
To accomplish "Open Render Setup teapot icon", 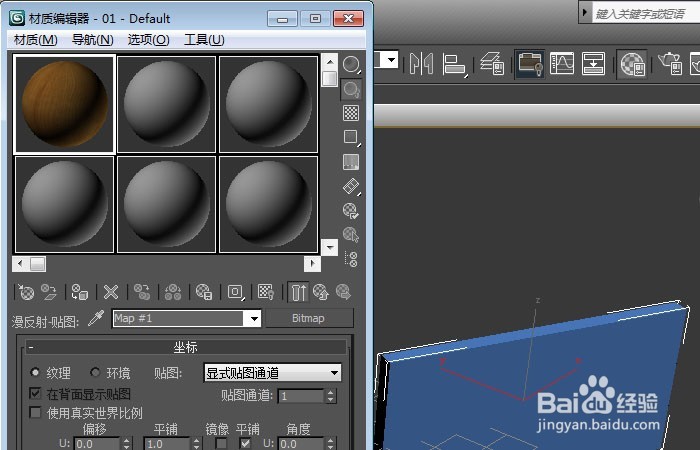I will (x=671, y=63).
